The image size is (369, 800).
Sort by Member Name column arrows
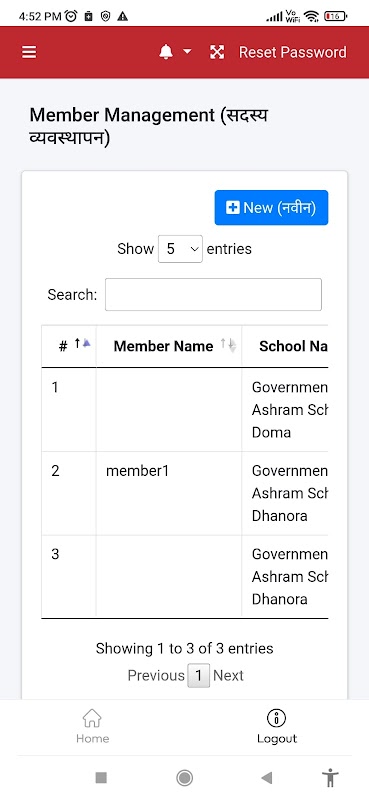point(228,345)
